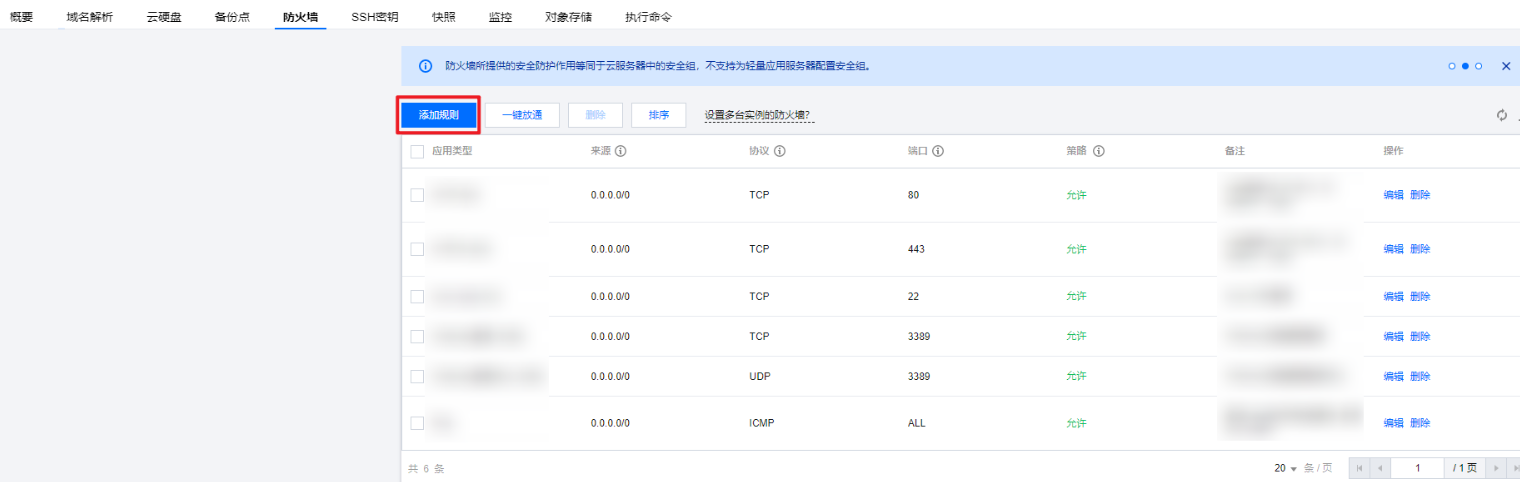Click the info icon next to 协议
The width and height of the screenshot is (1520, 482).
pos(779,151)
